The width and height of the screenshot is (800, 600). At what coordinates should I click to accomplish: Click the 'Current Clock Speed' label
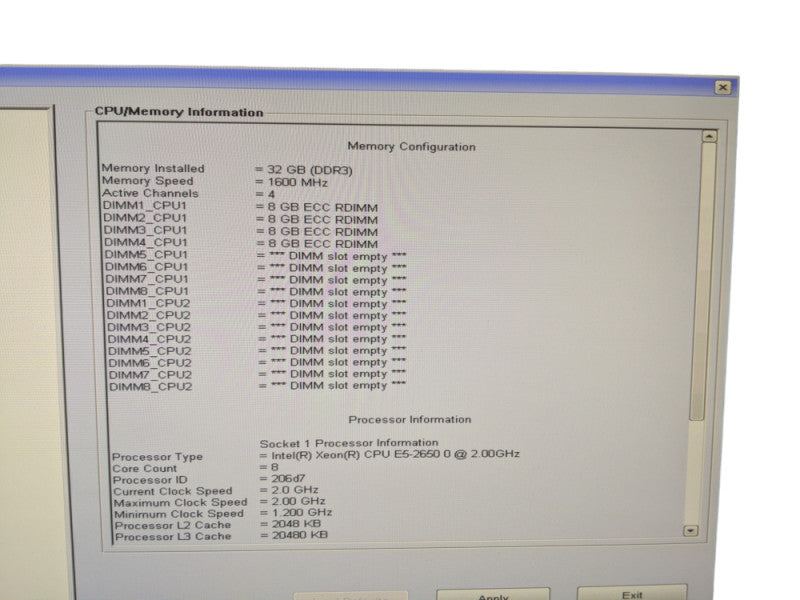point(172,491)
